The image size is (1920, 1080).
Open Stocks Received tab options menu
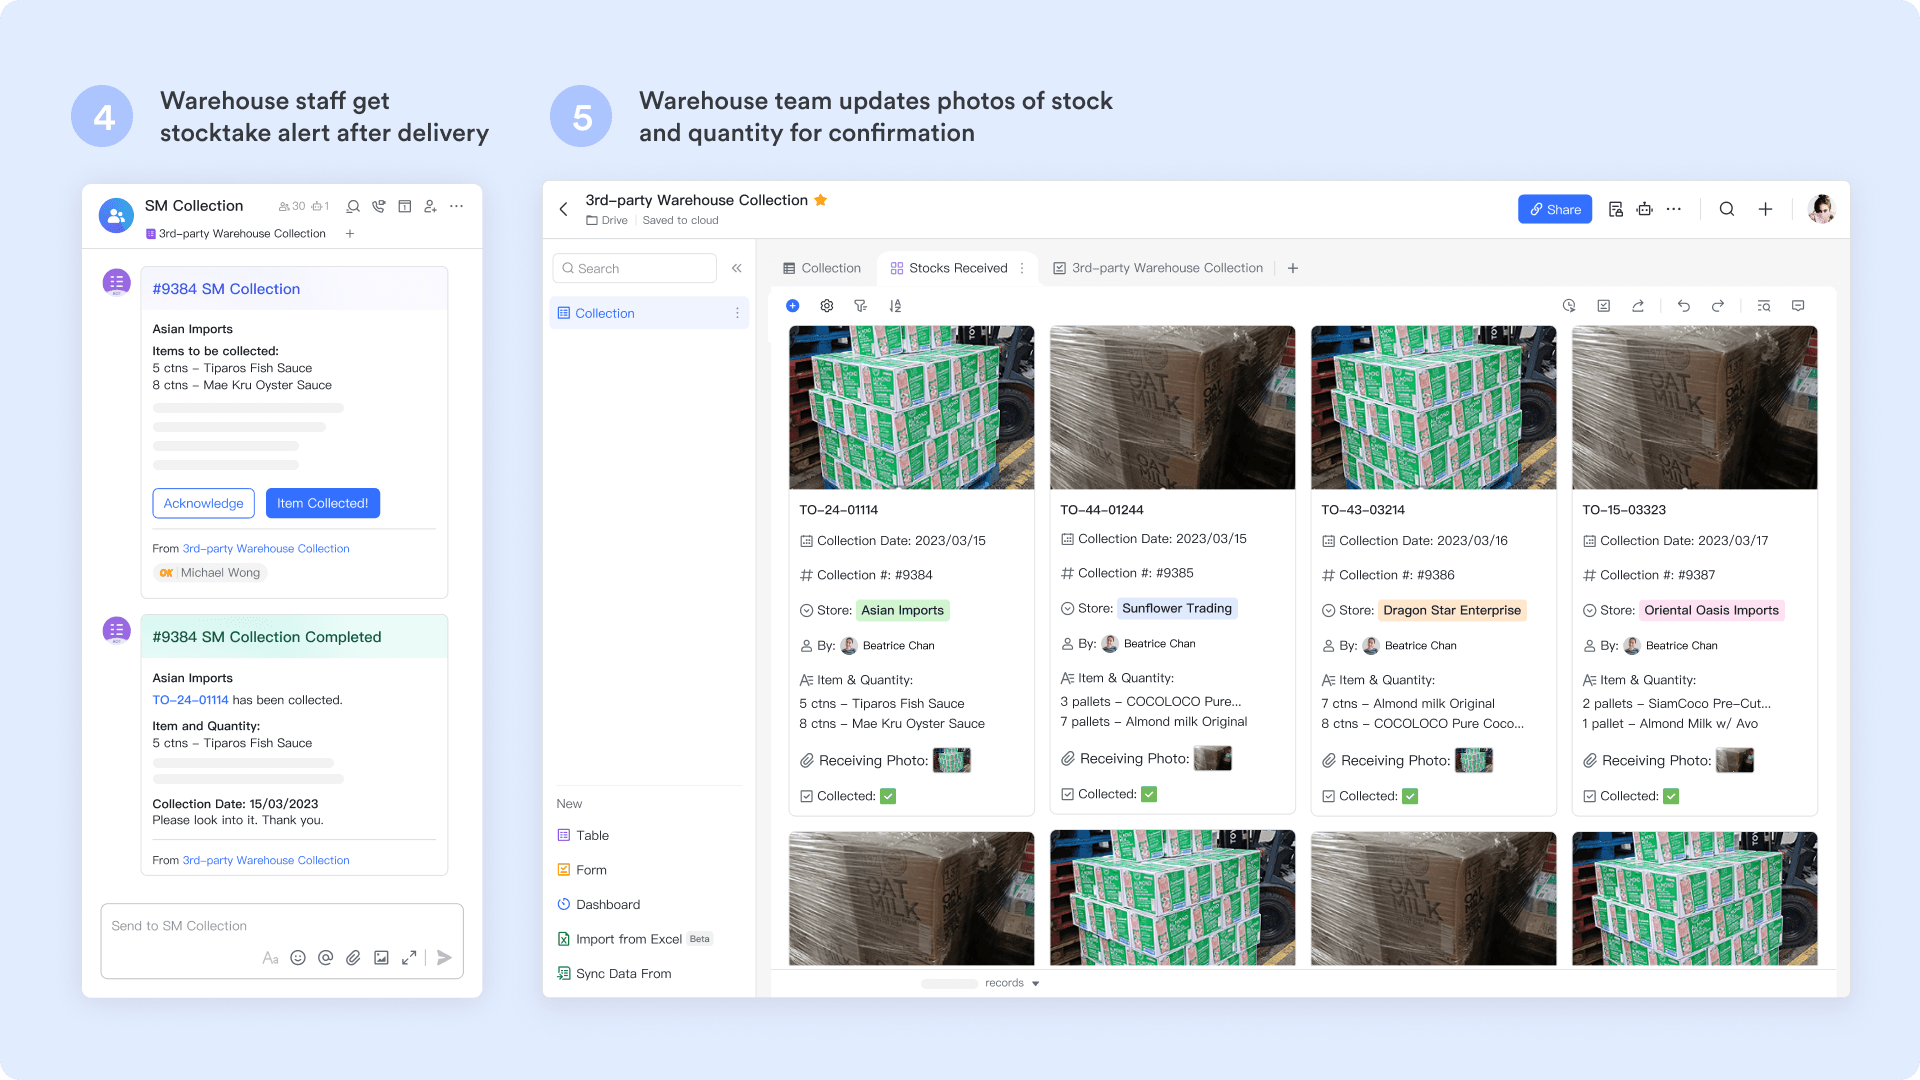coord(1022,268)
